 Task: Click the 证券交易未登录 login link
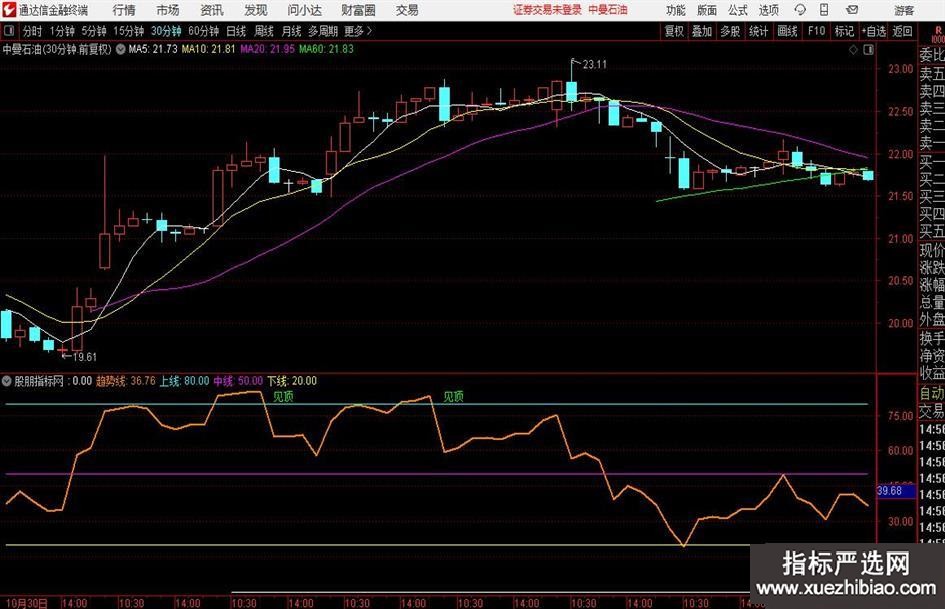[547, 10]
